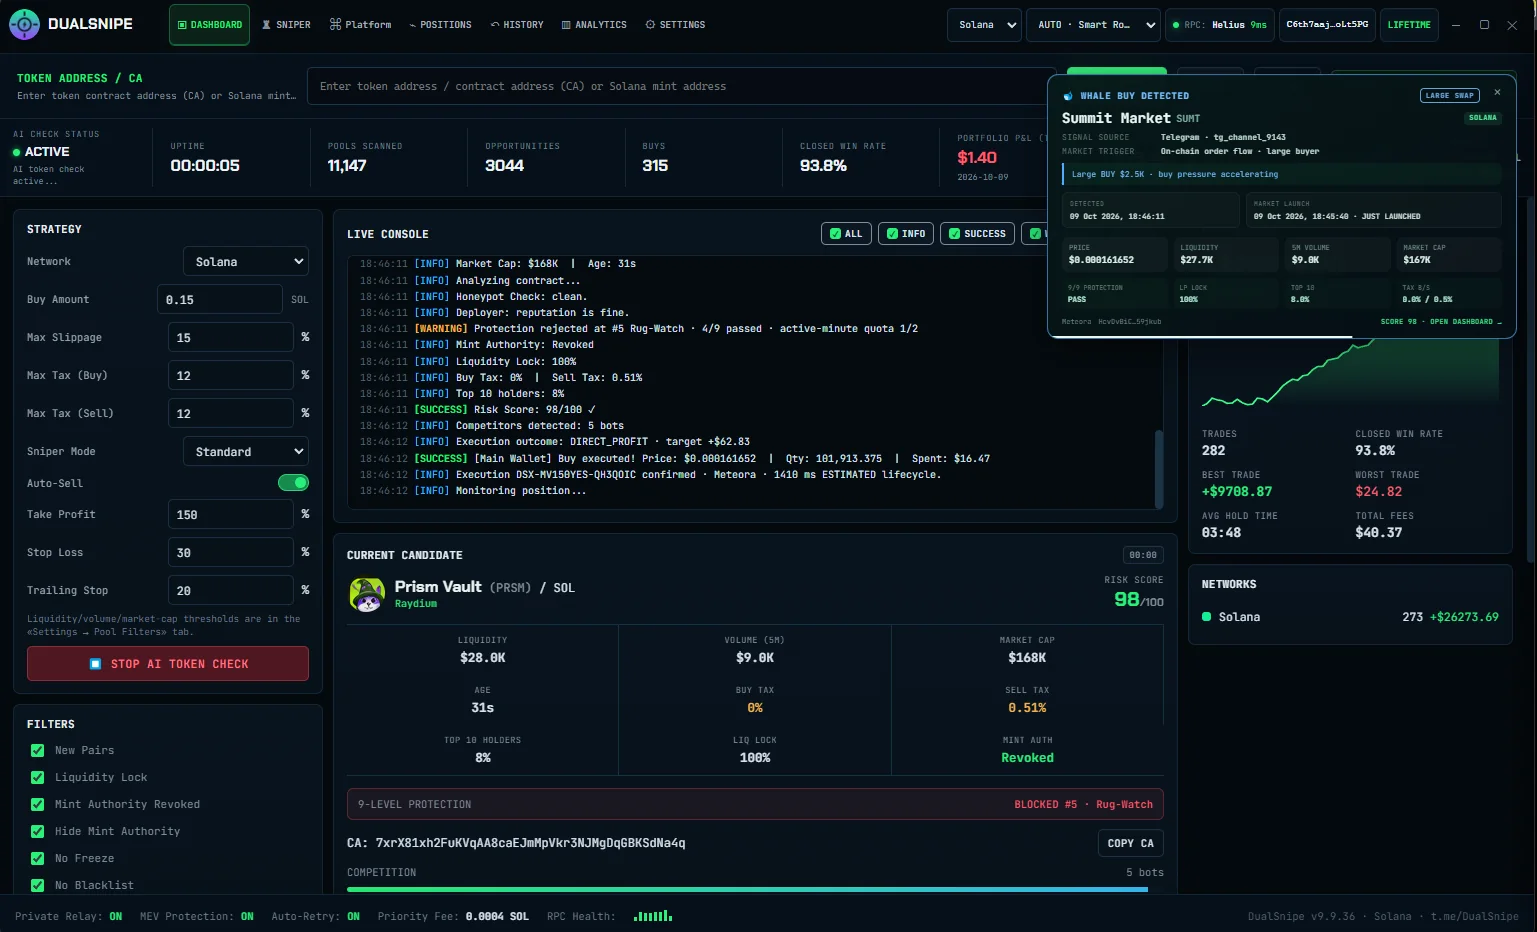Click the Buy Amount input field
Screen dimensions: 1537x932
(x=220, y=300)
